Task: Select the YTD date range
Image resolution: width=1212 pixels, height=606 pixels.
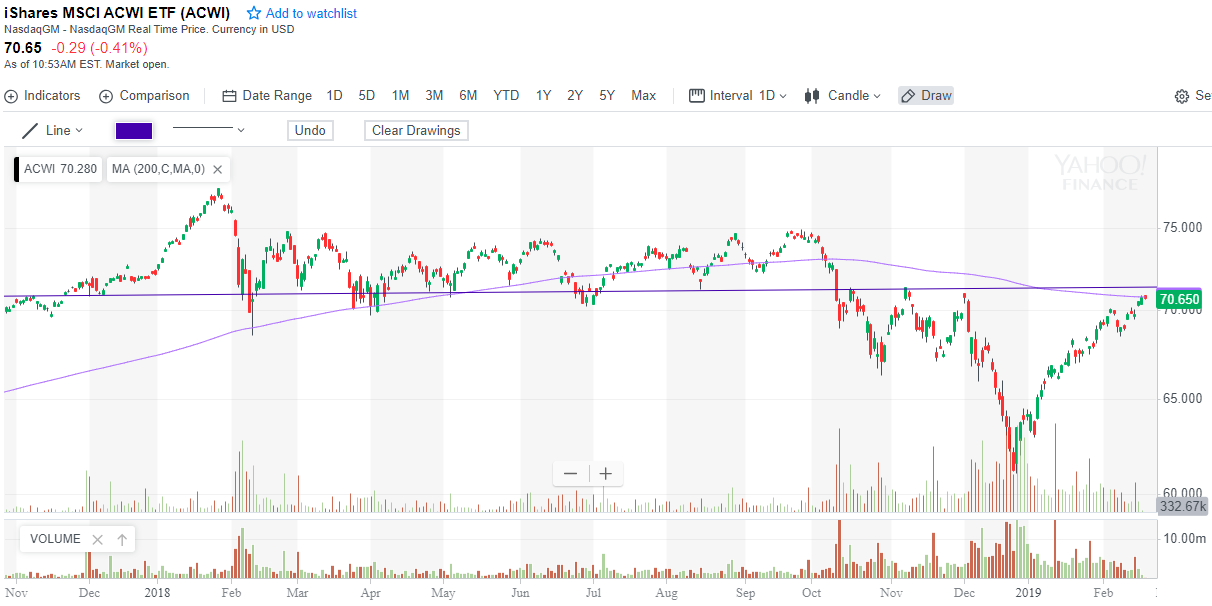Action: click(x=506, y=96)
